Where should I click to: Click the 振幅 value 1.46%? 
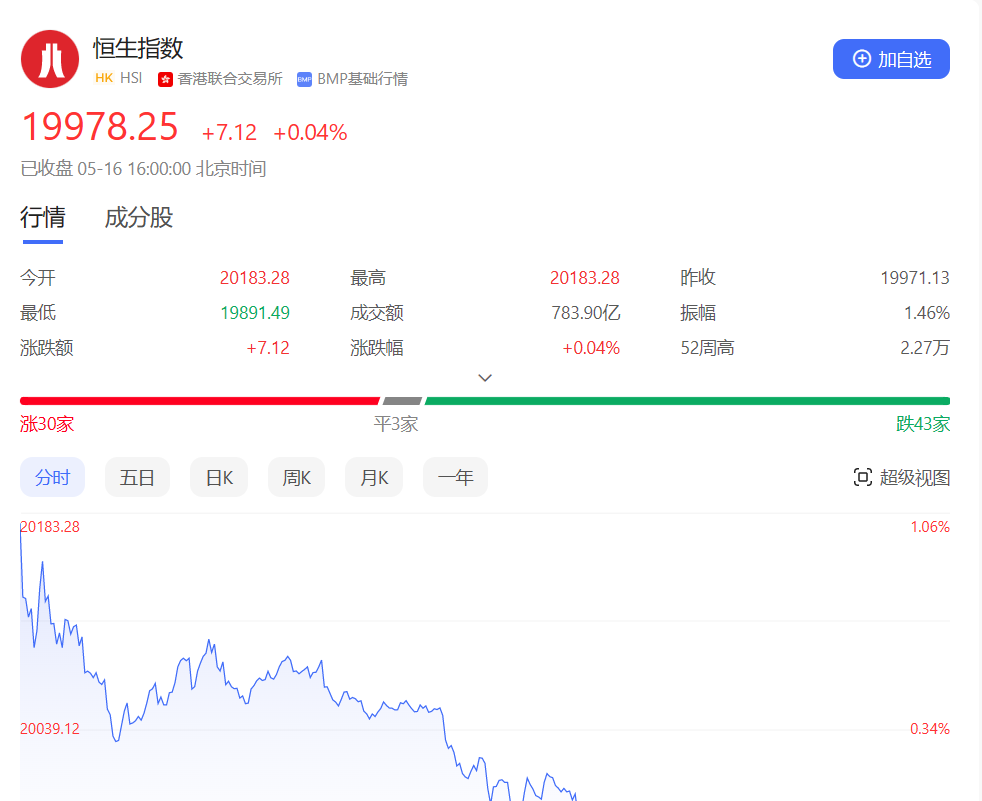(927, 313)
